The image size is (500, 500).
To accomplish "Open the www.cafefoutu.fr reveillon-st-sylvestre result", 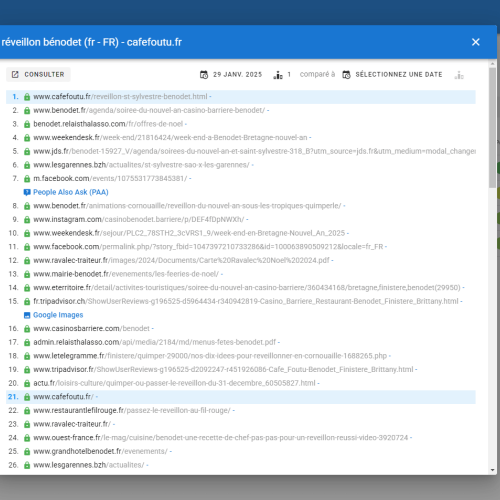I will coord(120,97).
